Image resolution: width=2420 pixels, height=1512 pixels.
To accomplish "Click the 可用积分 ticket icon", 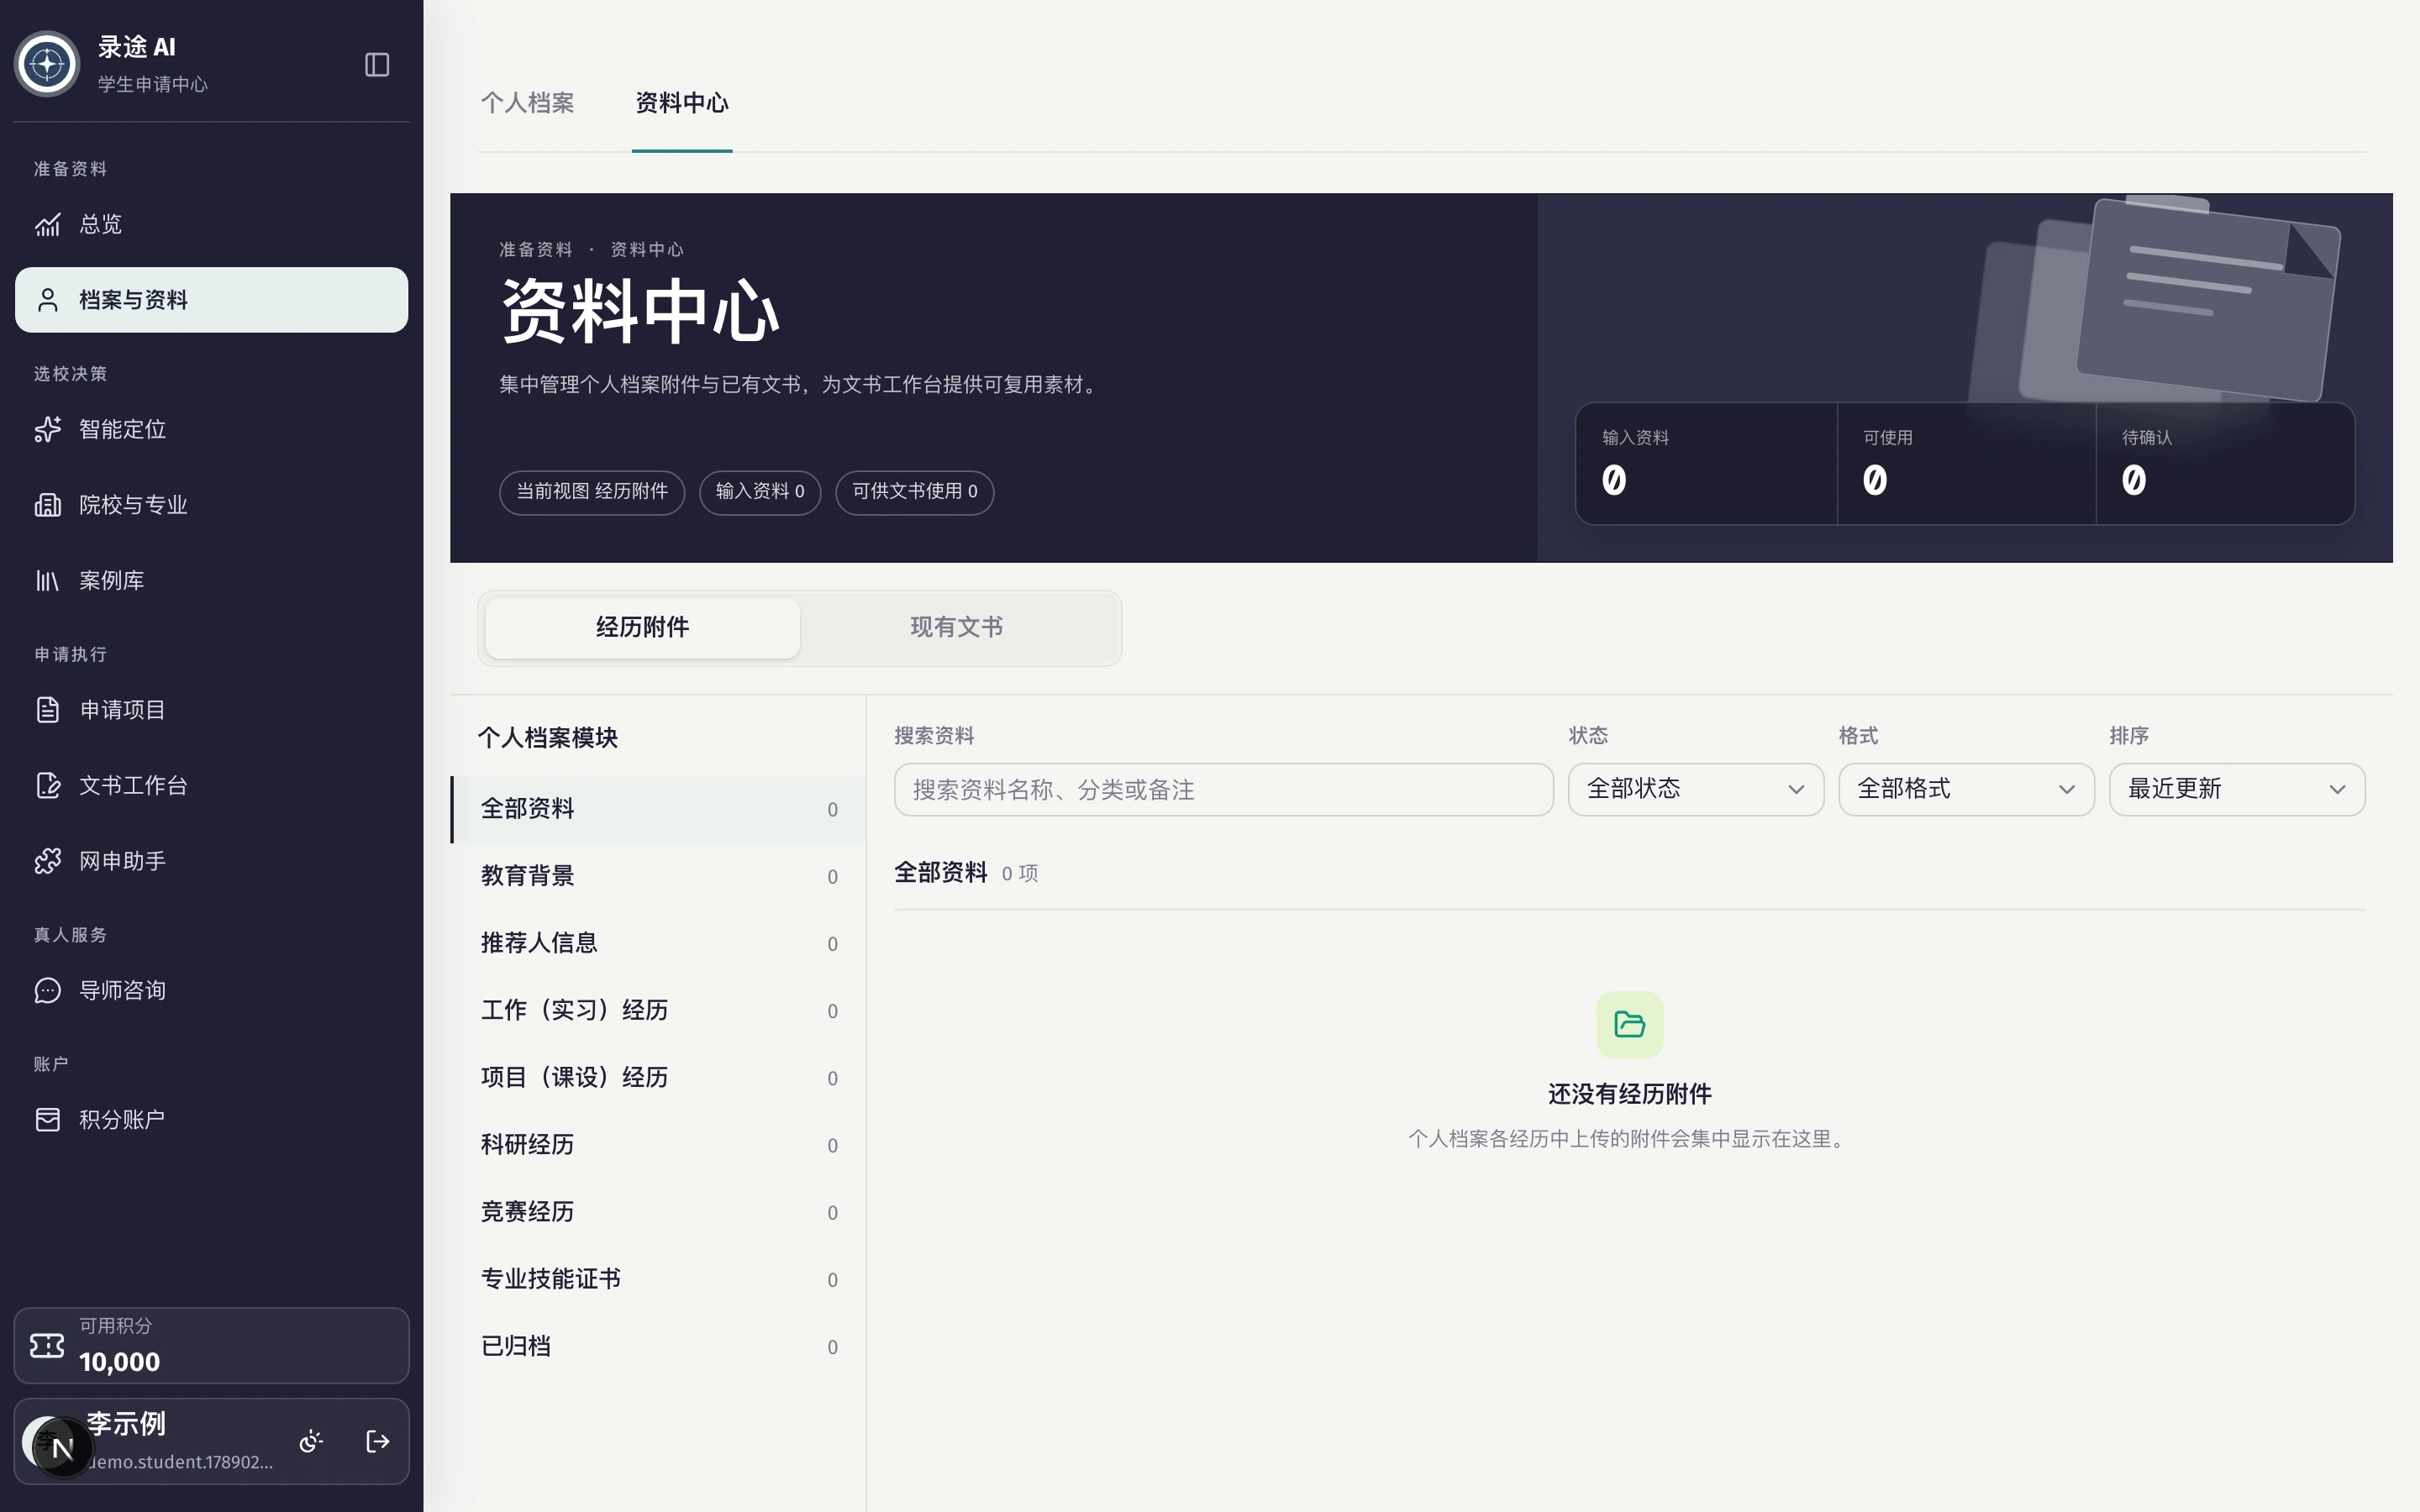I will [47, 1346].
